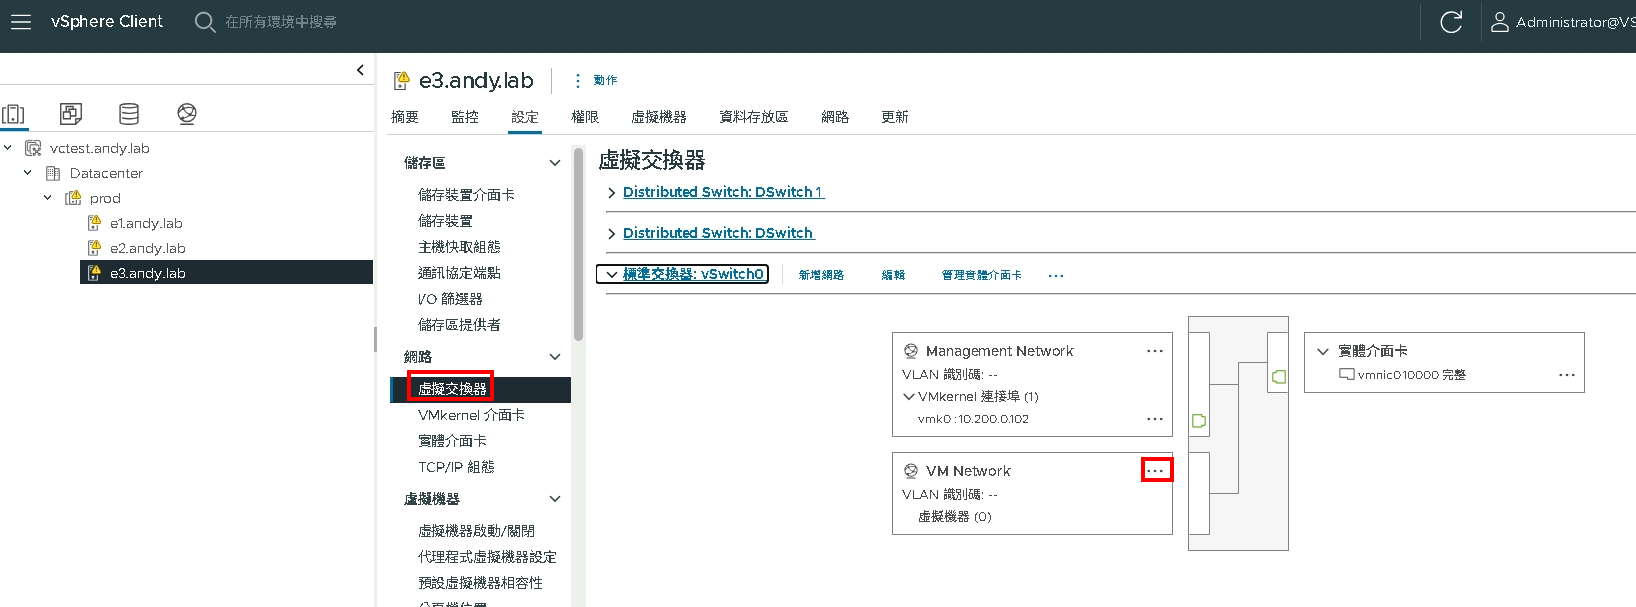Click 新增網路 for vSwitch0

click(x=821, y=275)
